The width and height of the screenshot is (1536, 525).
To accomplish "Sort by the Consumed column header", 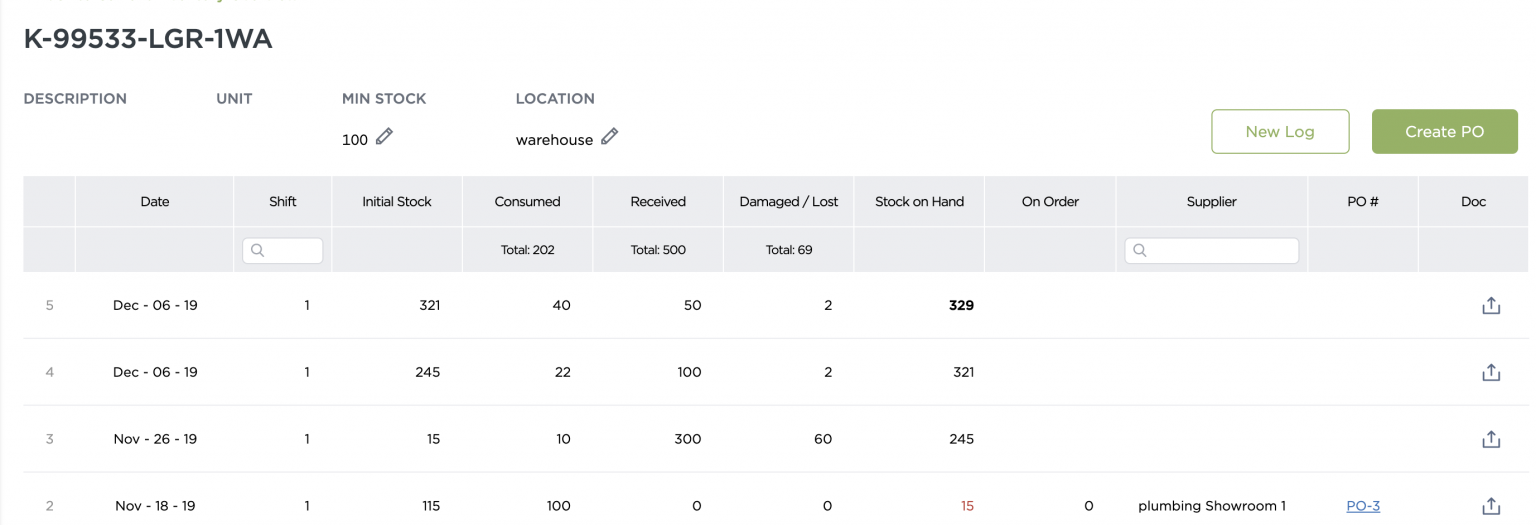I will 527,202.
